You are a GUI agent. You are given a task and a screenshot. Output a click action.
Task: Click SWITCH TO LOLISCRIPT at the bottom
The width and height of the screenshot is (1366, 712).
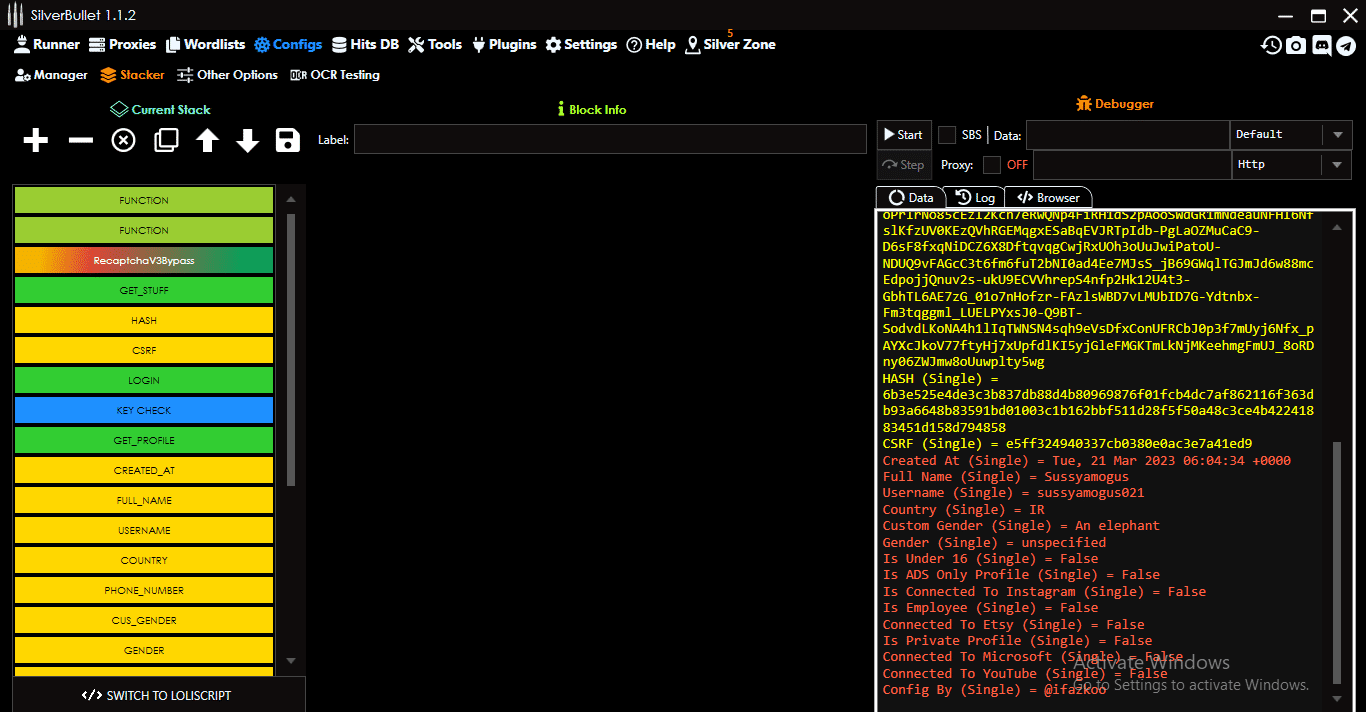pyautogui.click(x=158, y=693)
